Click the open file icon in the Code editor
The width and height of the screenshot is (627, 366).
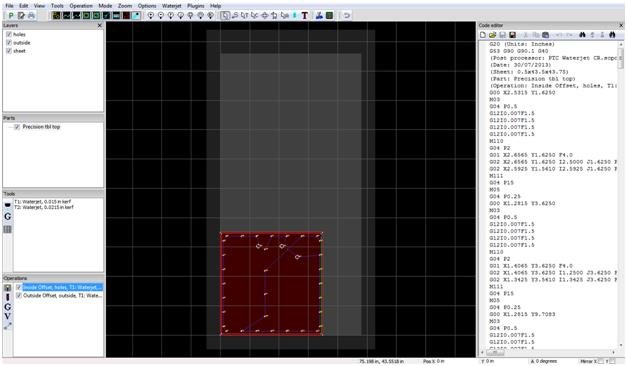492,35
